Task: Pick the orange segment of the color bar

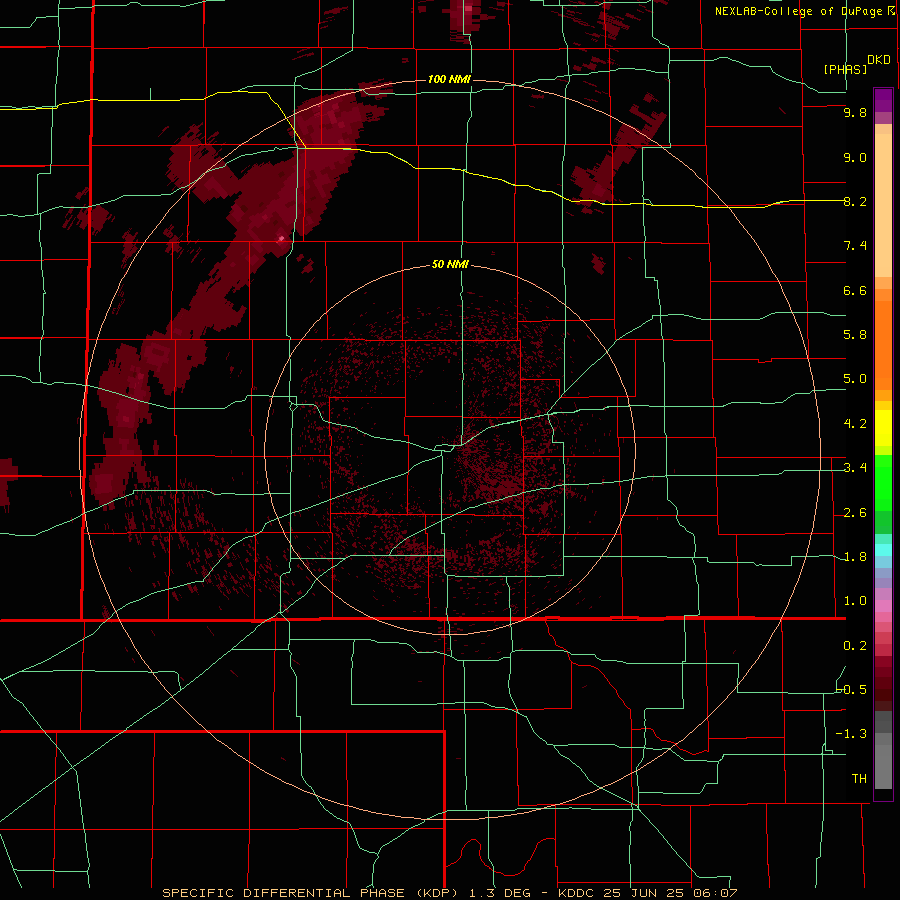Action: tap(883, 346)
